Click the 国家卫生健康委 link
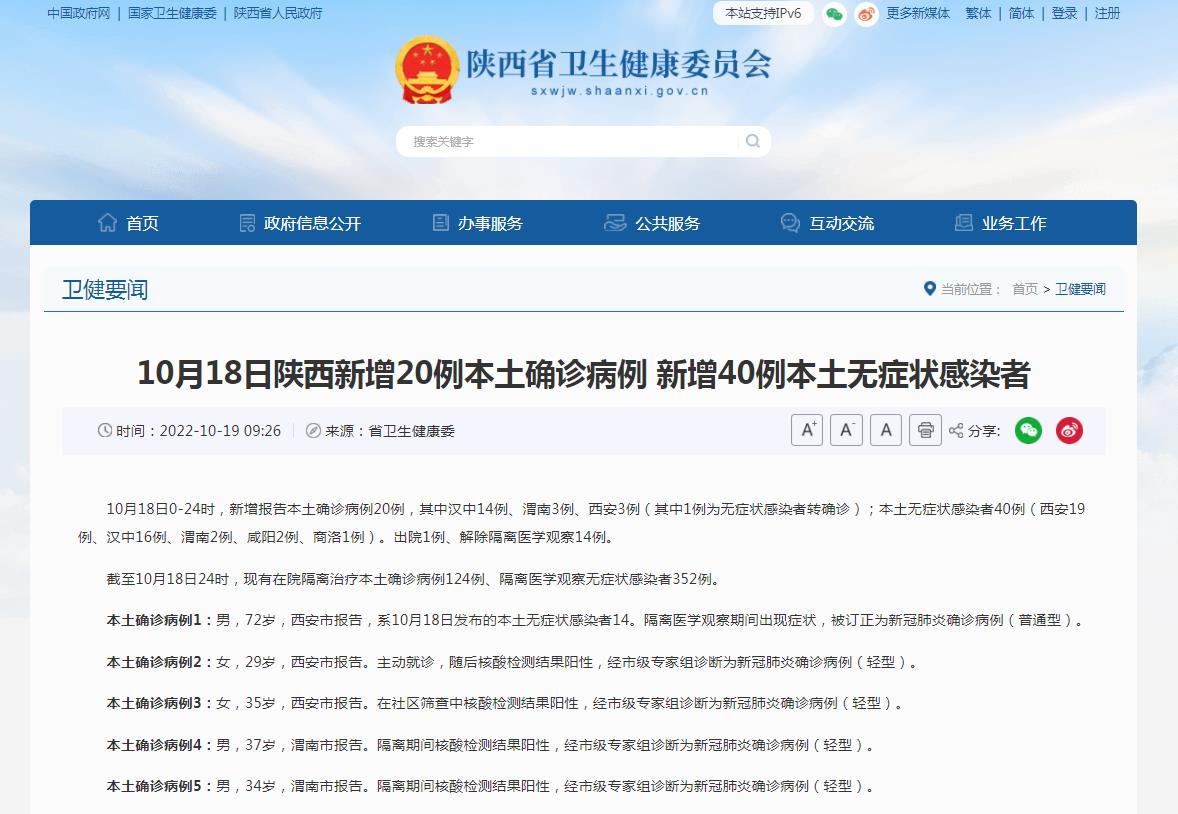Image resolution: width=1178 pixels, height=814 pixels. (172, 14)
